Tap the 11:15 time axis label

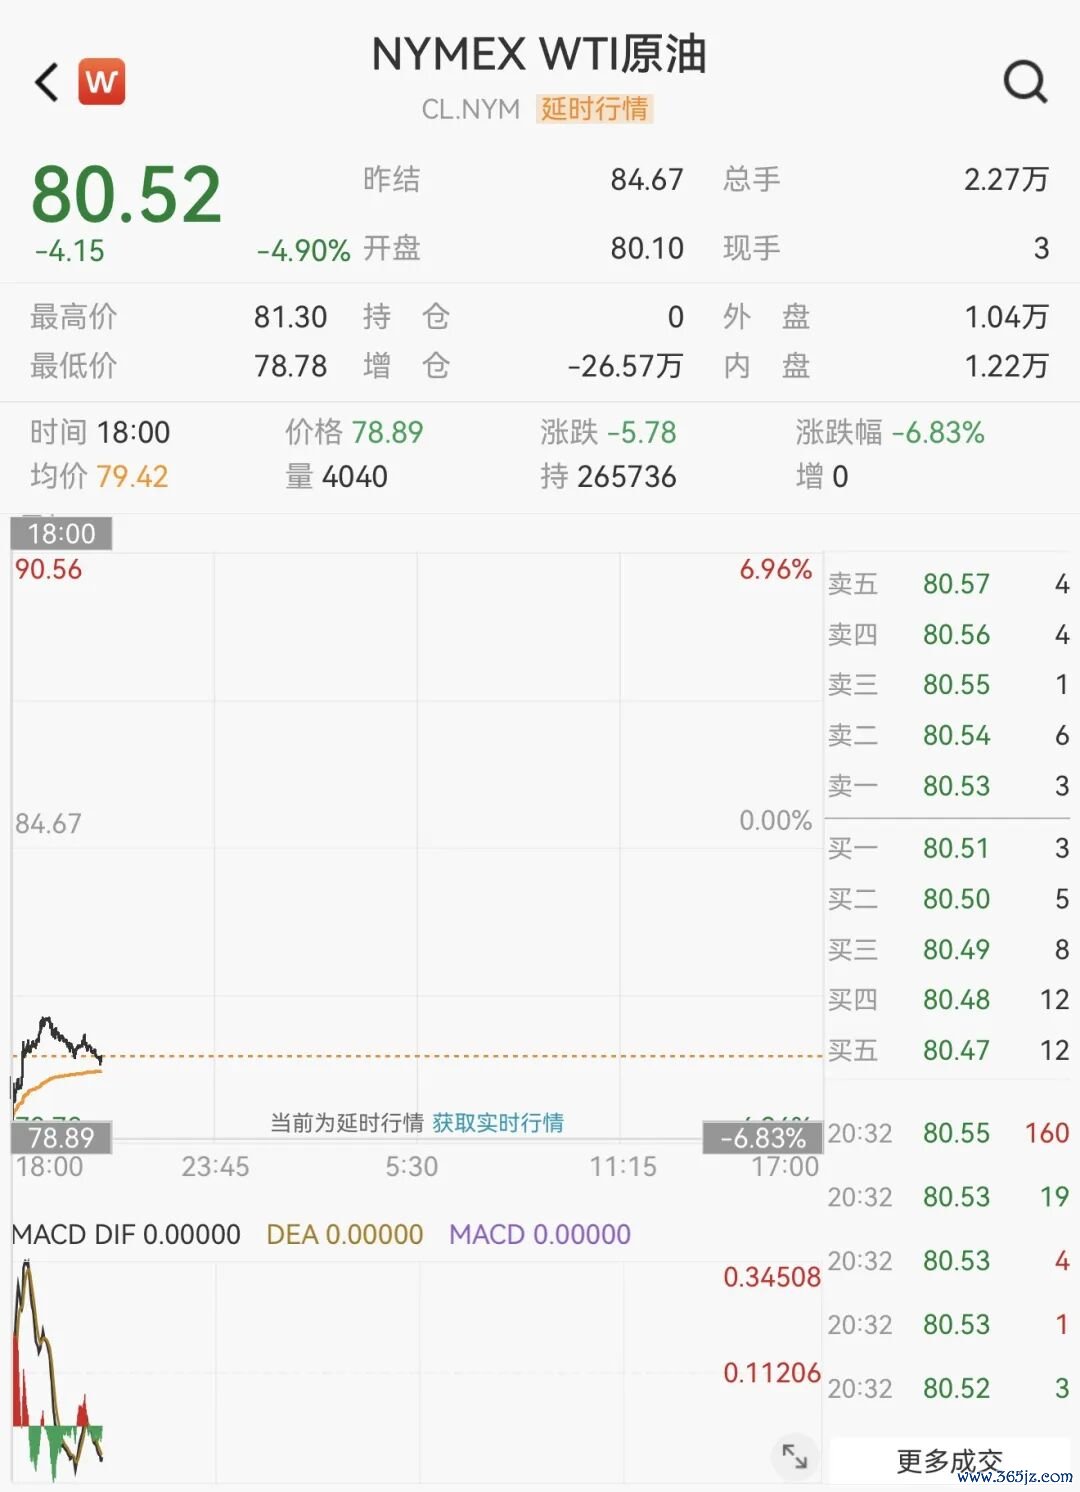point(623,1167)
